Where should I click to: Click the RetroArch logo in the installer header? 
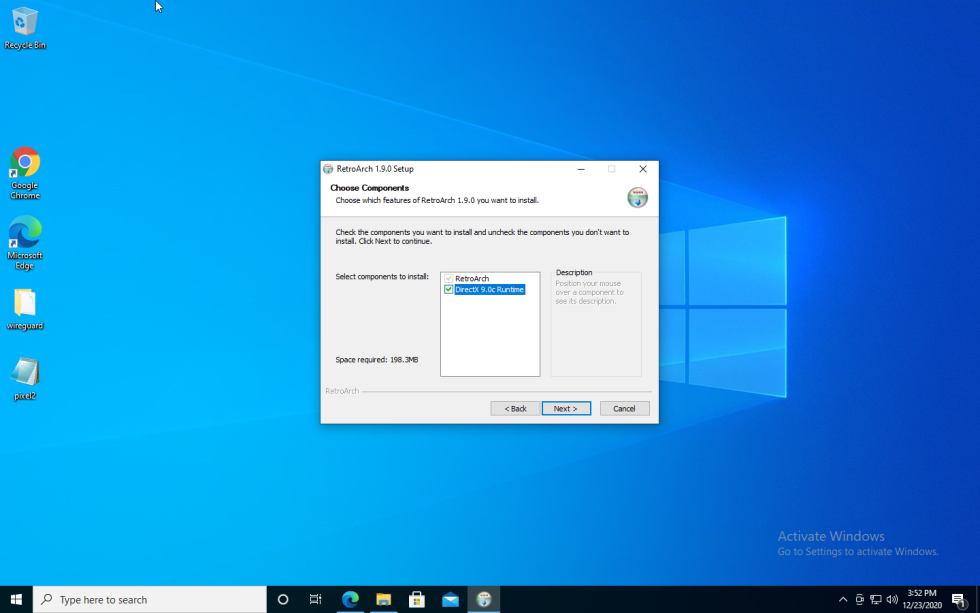[x=637, y=197]
